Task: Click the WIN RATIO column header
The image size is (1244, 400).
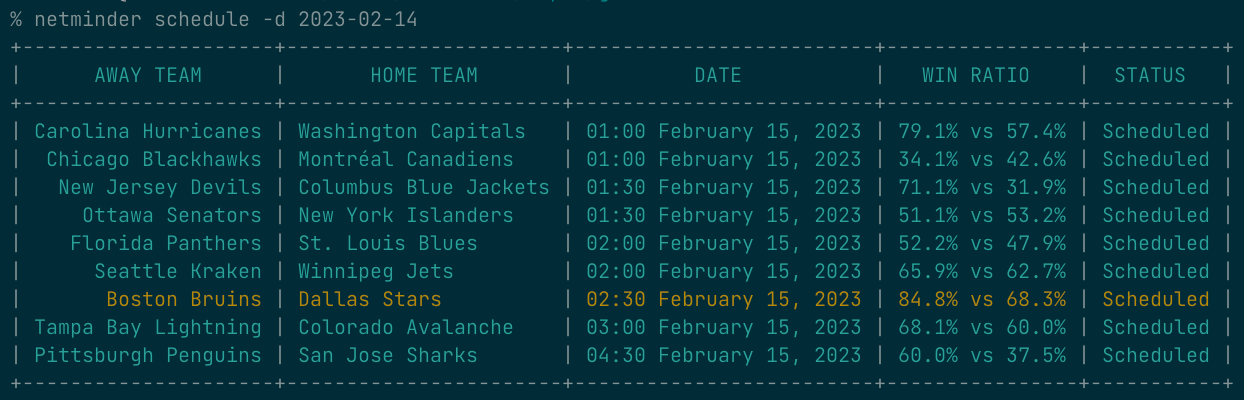Action: pyautogui.click(x=976, y=75)
